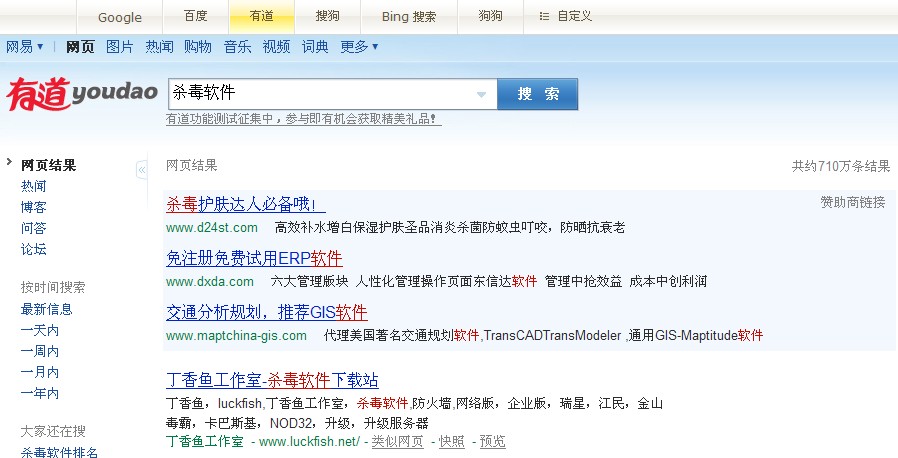
Task: Open related search 杀毒软件排名
Action: 59,452
